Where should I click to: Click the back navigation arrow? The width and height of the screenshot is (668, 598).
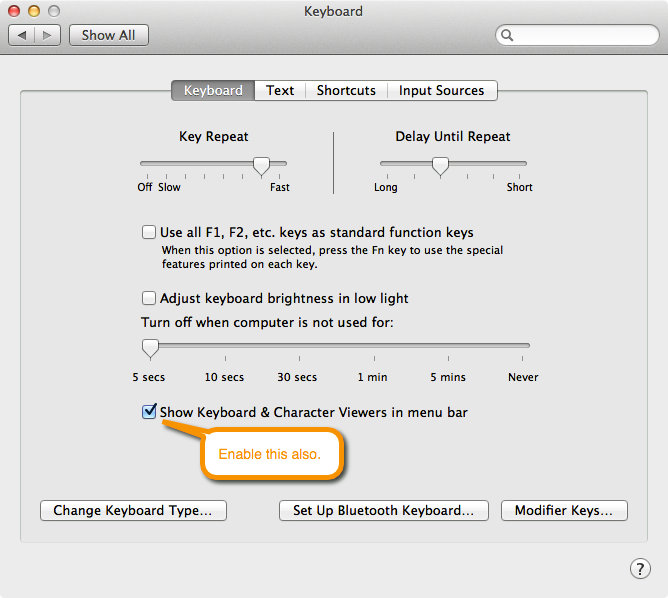(x=22, y=35)
